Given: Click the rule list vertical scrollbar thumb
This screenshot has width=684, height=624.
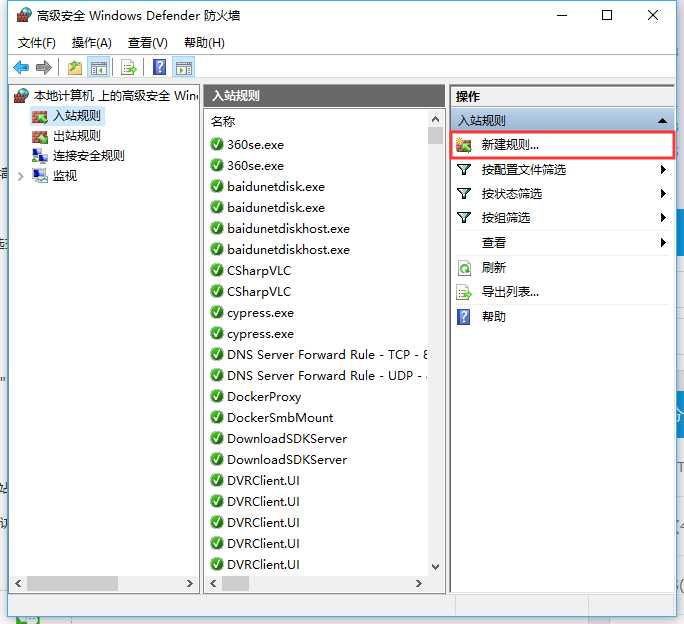Looking at the screenshot, I should coord(435,135).
